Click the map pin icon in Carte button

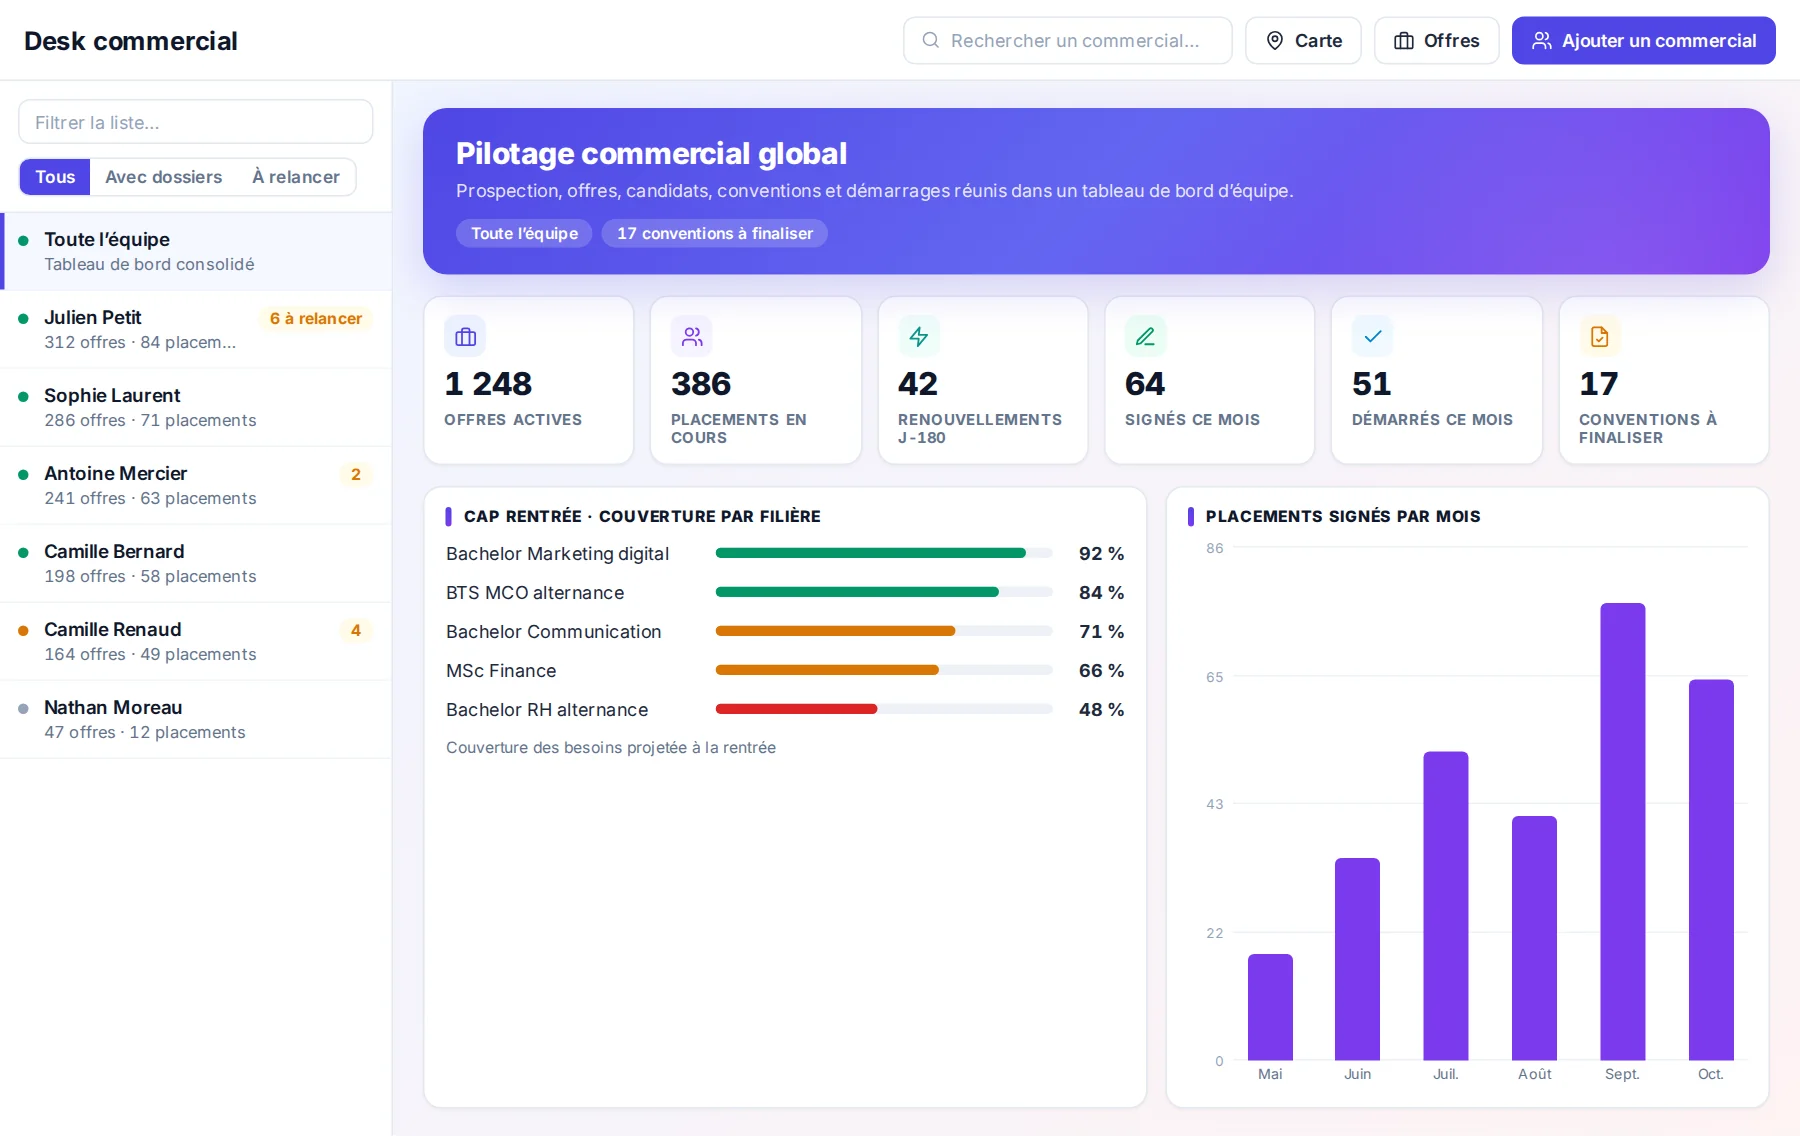pyautogui.click(x=1275, y=40)
